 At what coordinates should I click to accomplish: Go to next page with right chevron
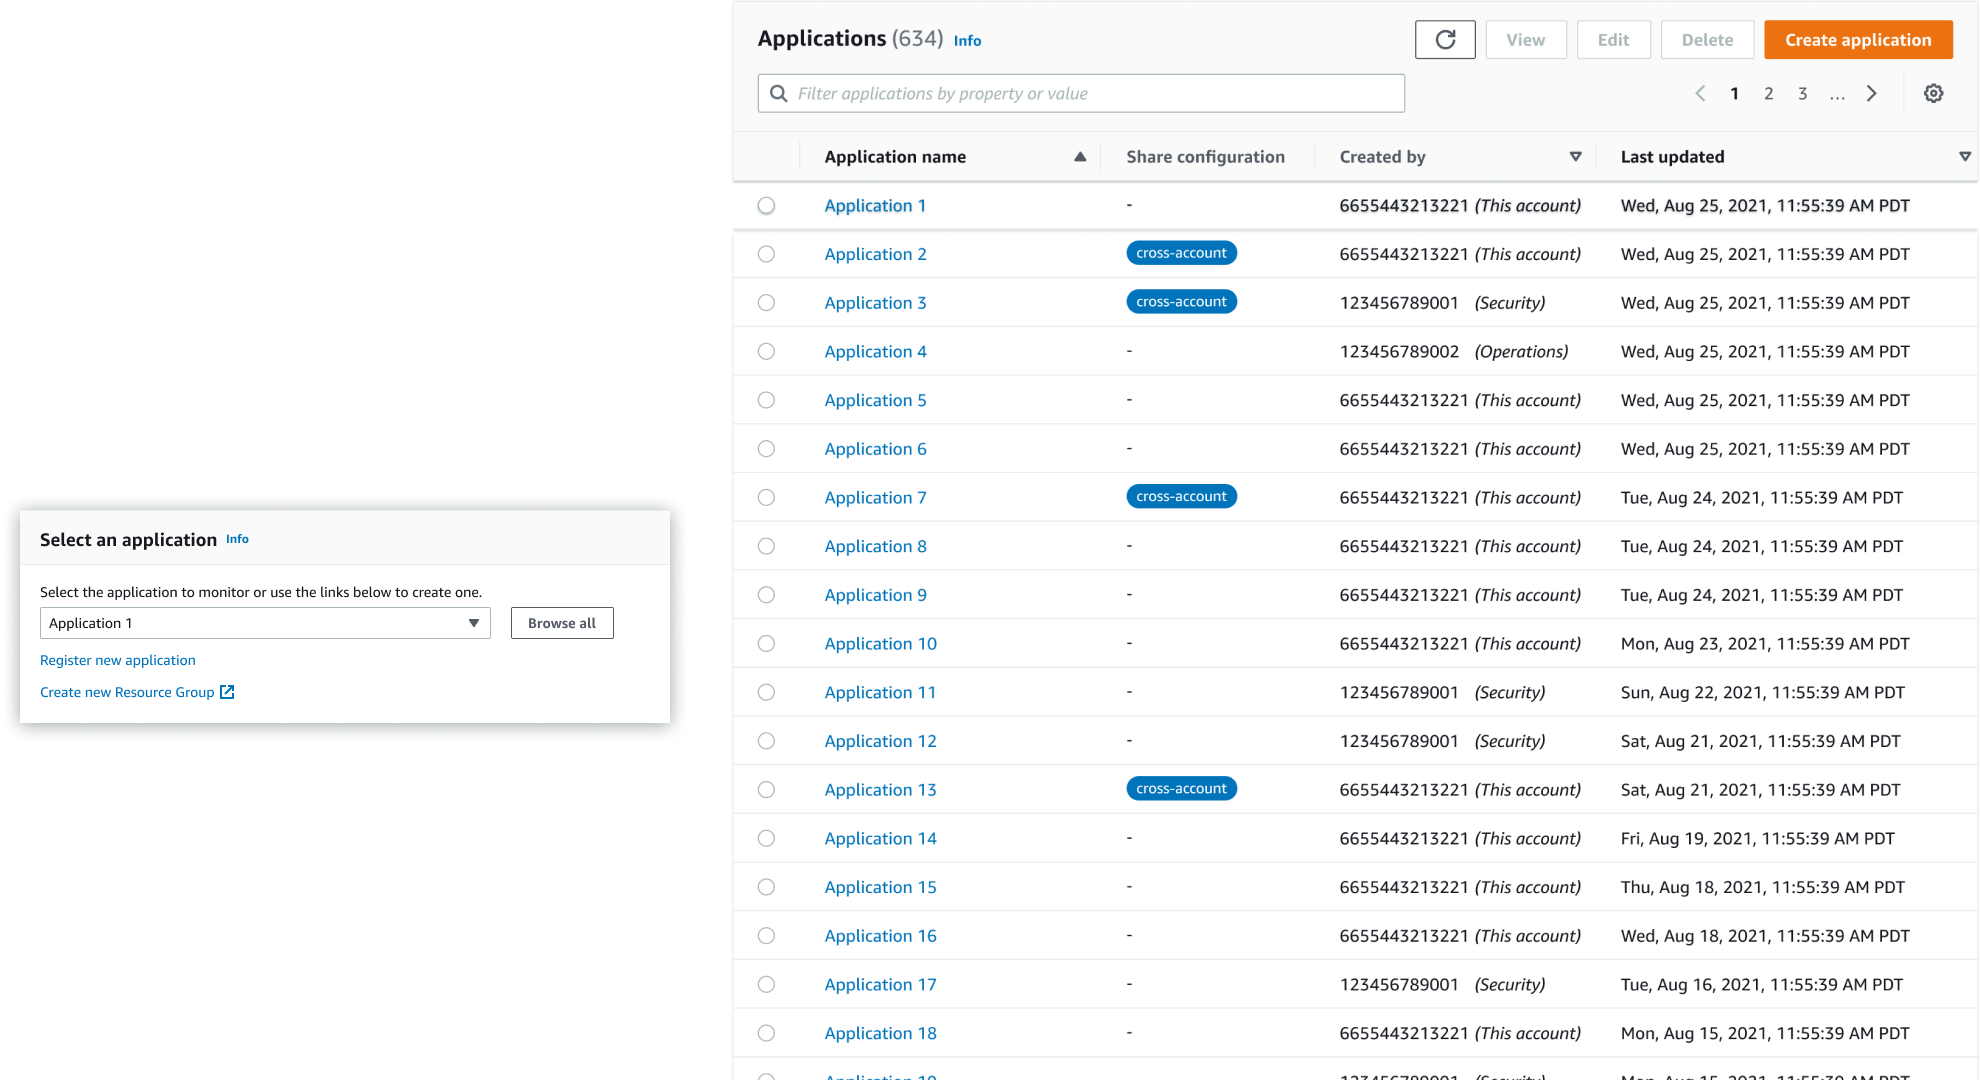tap(1871, 93)
